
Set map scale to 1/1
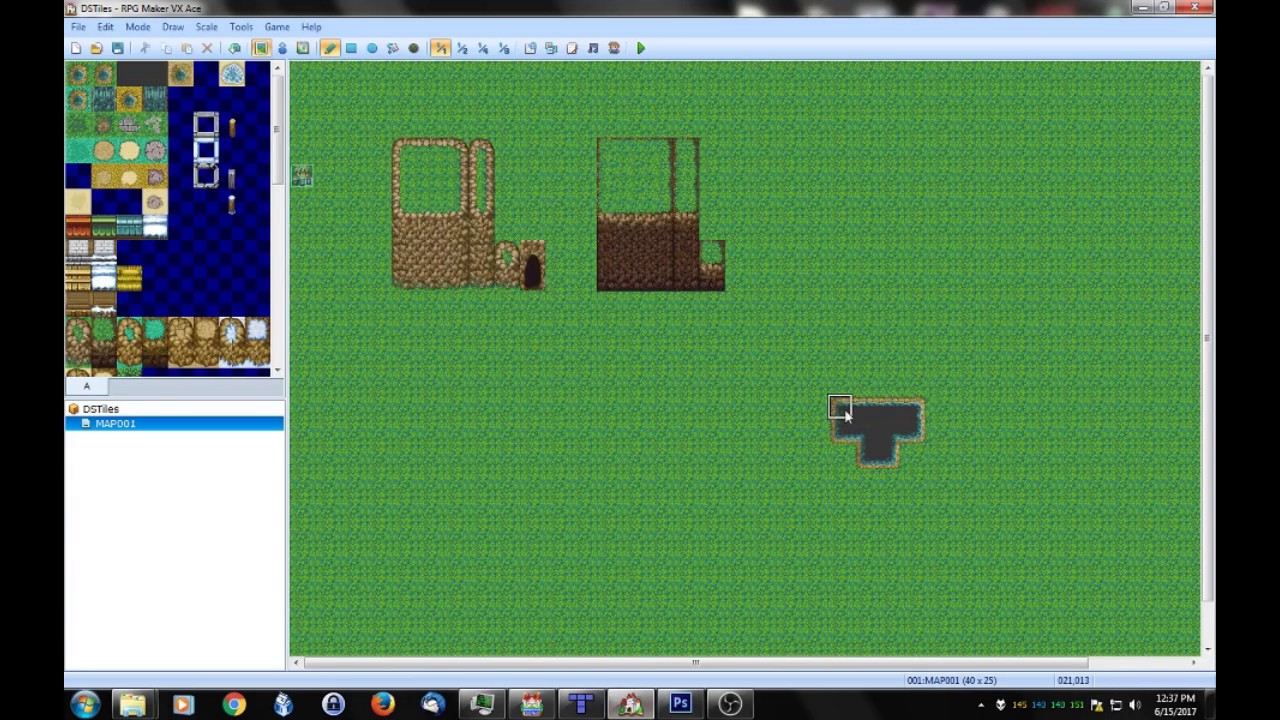(441, 48)
